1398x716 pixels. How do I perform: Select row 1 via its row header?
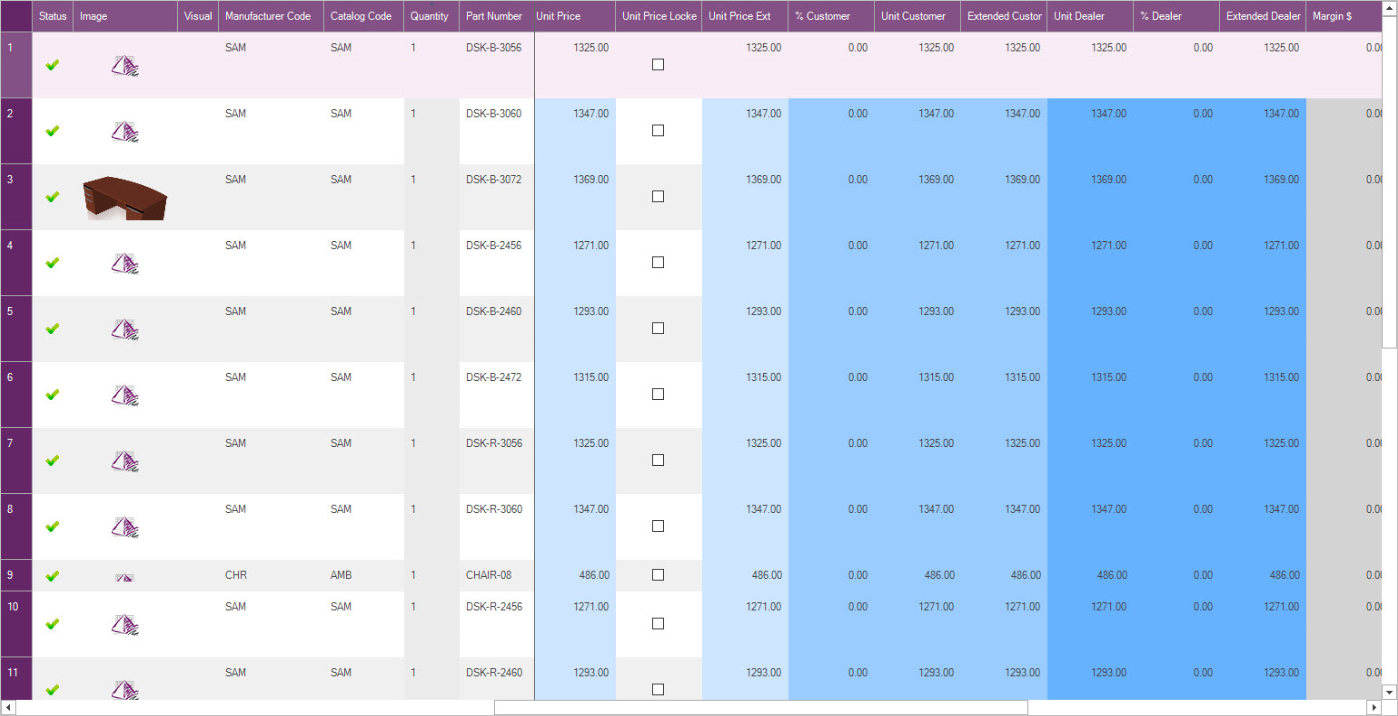tap(16, 65)
